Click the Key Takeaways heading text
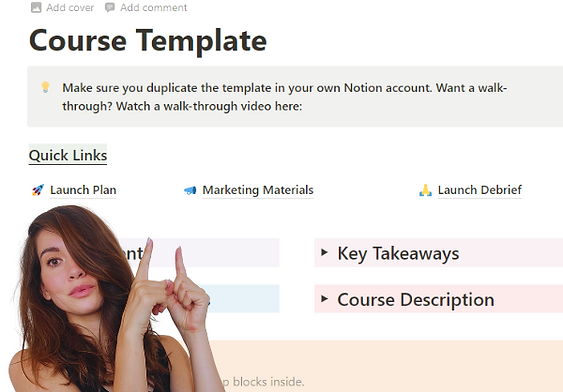Image resolution: width=563 pixels, height=392 pixels. pyautogui.click(x=398, y=253)
